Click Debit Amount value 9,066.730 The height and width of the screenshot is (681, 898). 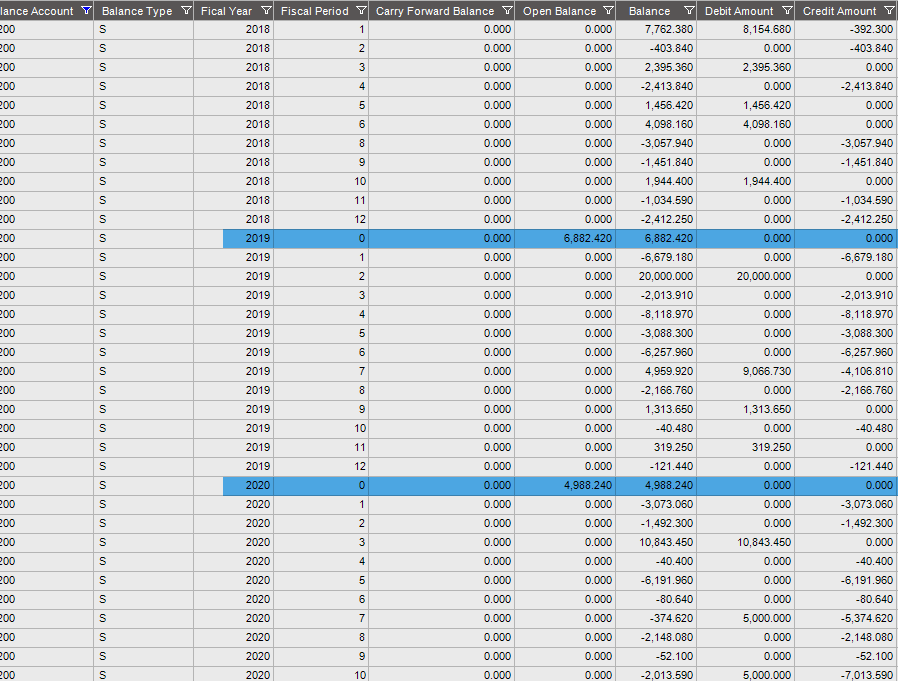[767, 371]
